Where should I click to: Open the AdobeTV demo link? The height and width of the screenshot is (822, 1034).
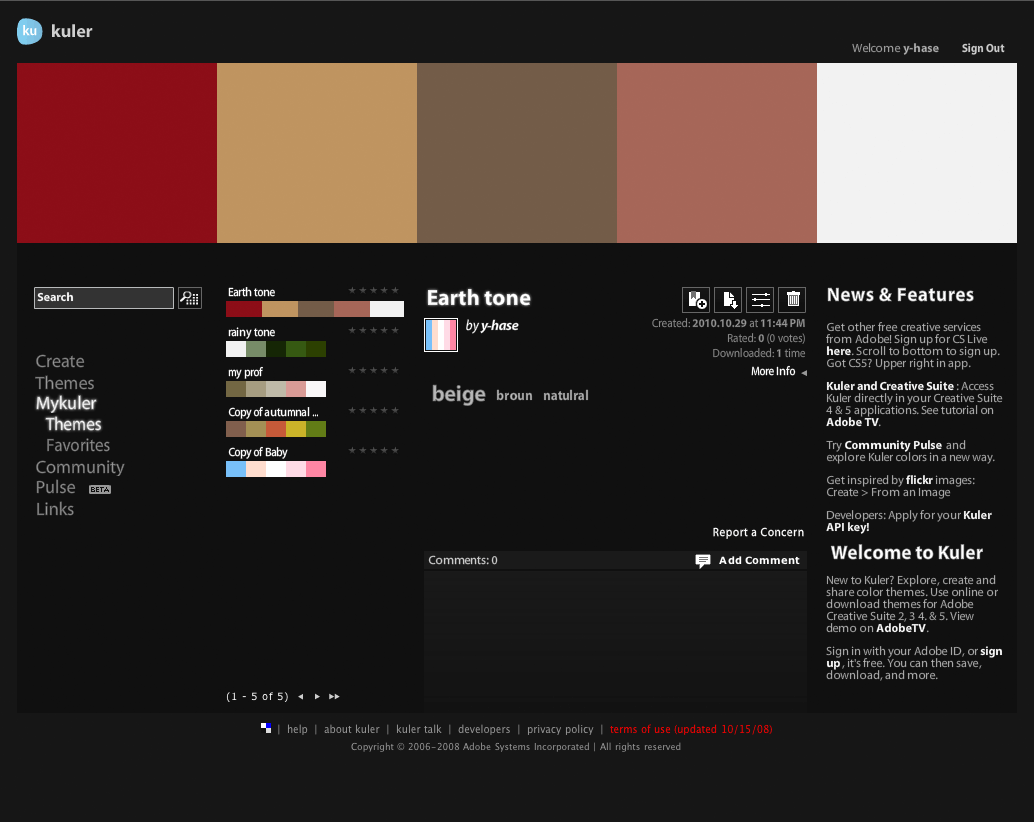pyautogui.click(x=901, y=628)
